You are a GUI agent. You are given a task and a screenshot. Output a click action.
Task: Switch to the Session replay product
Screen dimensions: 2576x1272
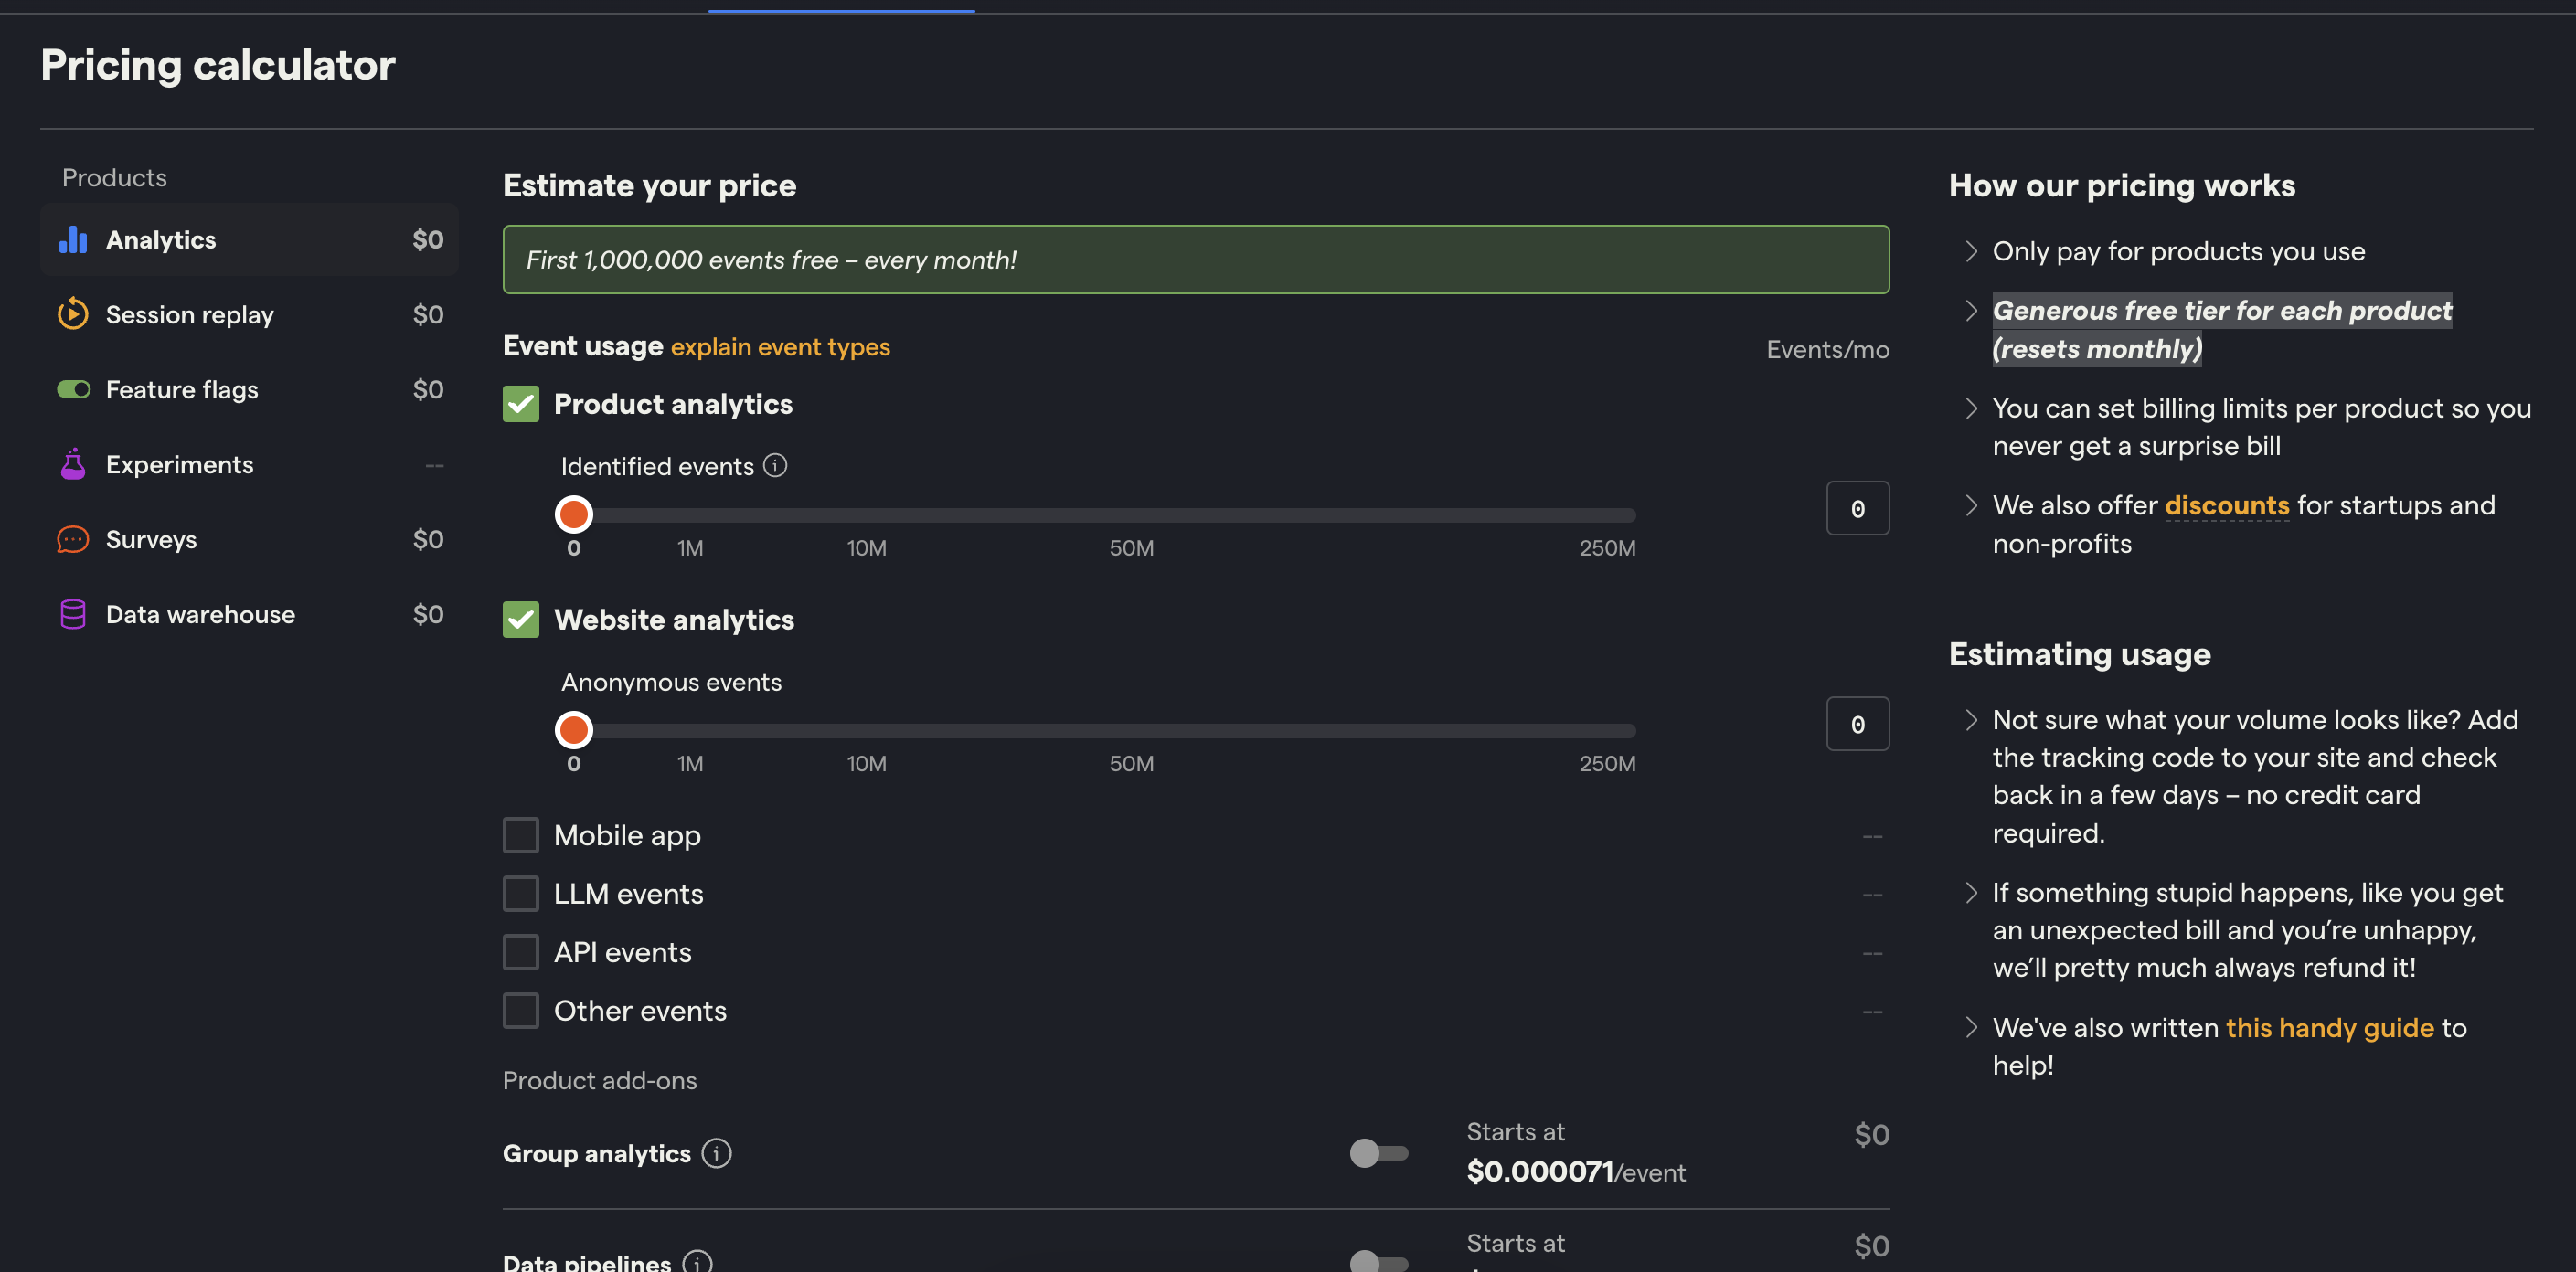click(x=189, y=314)
